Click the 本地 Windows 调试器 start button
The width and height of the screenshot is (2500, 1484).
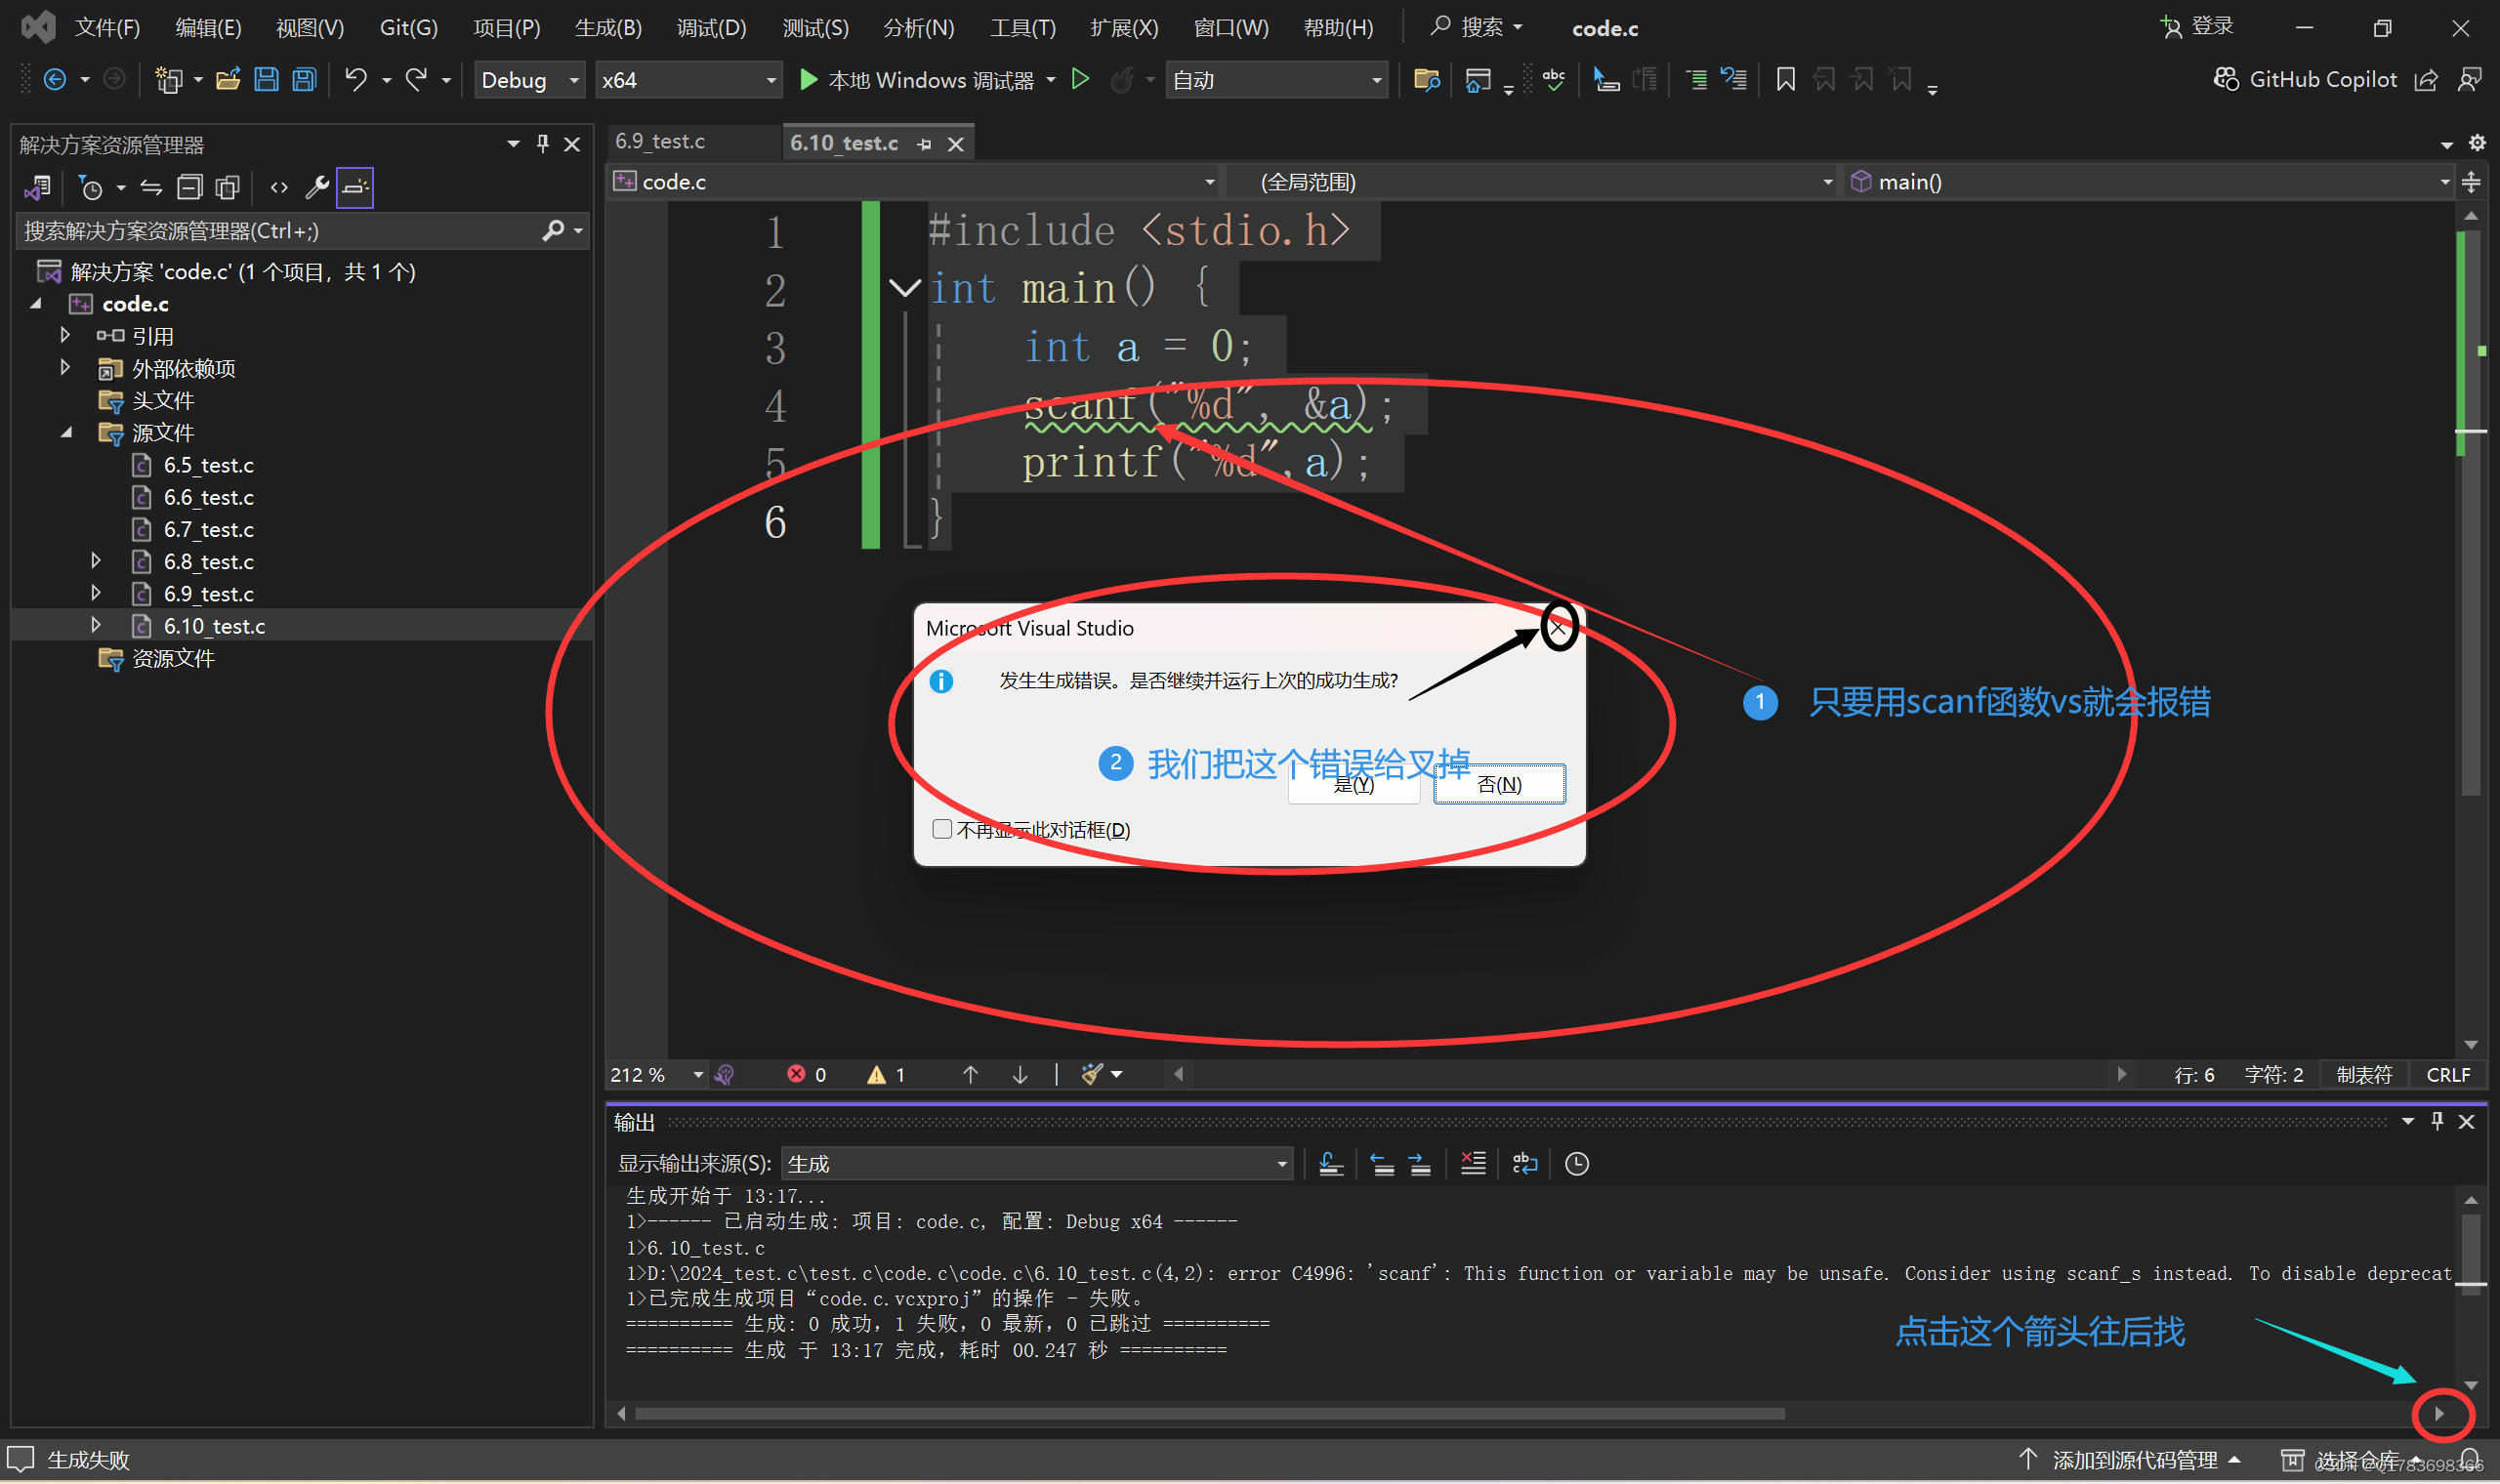(x=917, y=80)
